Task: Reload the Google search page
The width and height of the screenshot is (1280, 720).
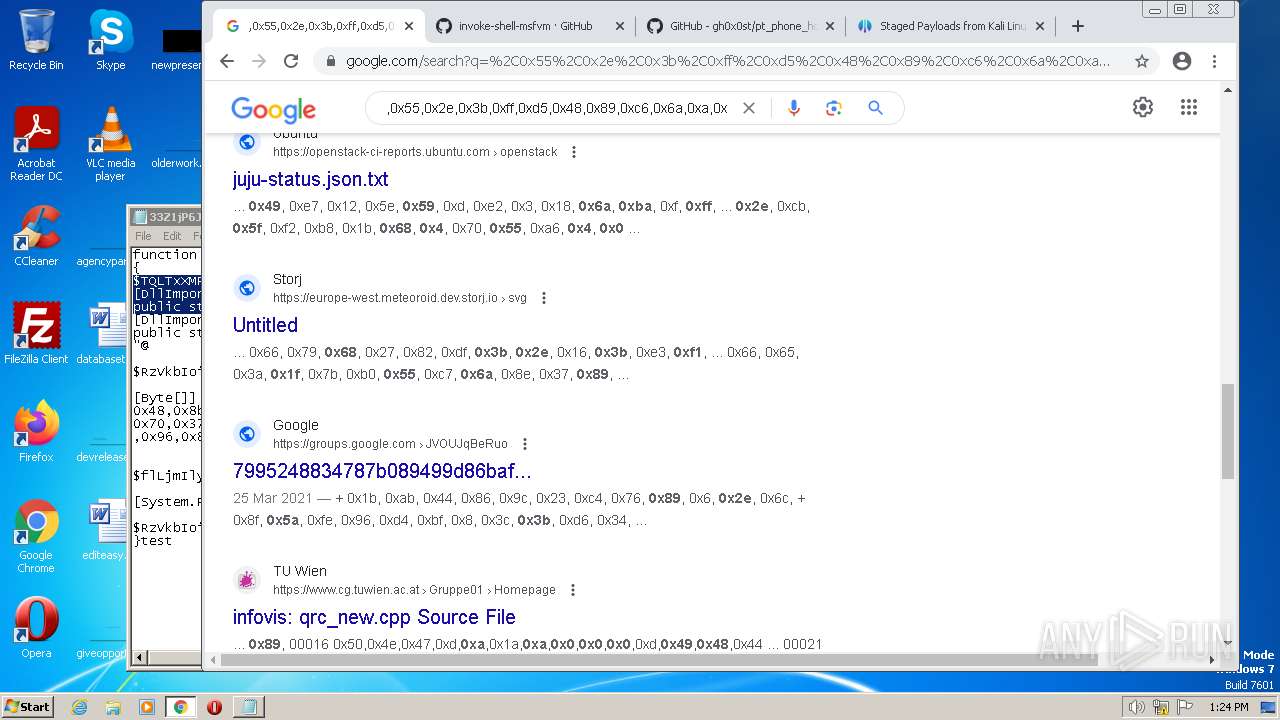Action: (x=291, y=61)
